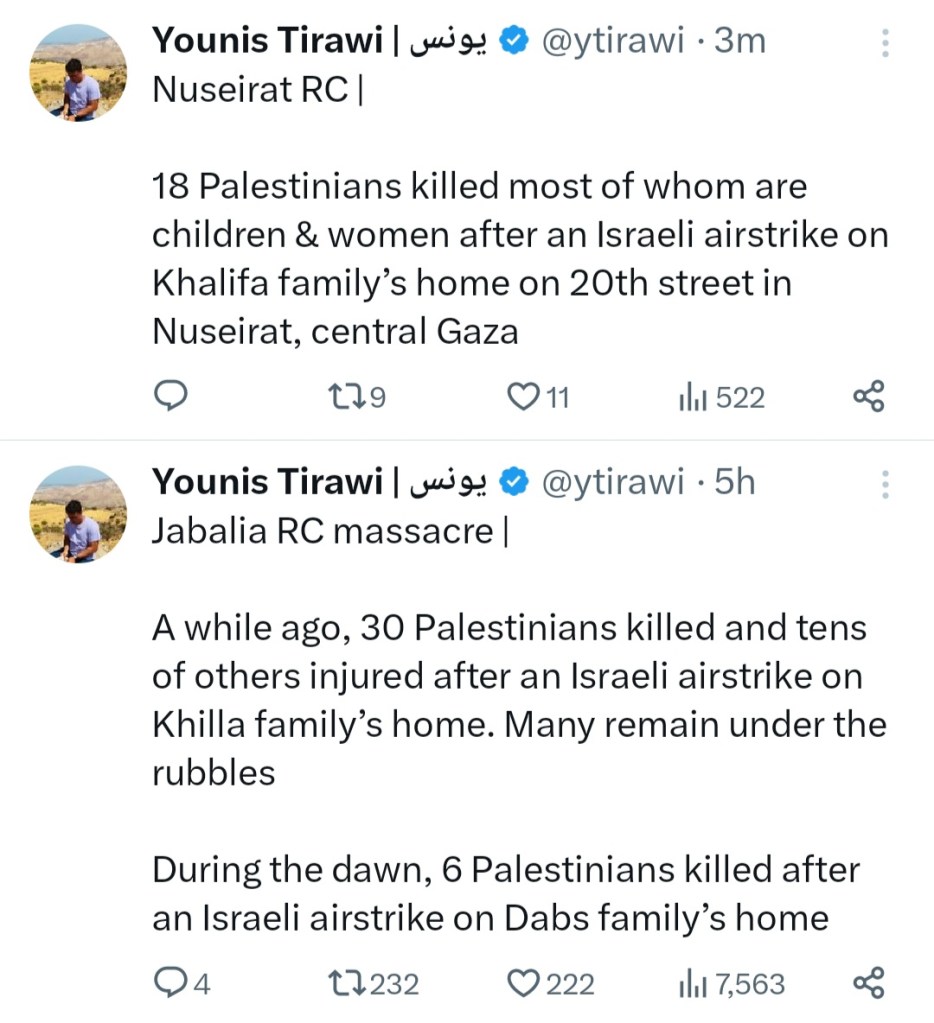
Task: Open the tweet about Khalifa family's home
Action: (519, 258)
